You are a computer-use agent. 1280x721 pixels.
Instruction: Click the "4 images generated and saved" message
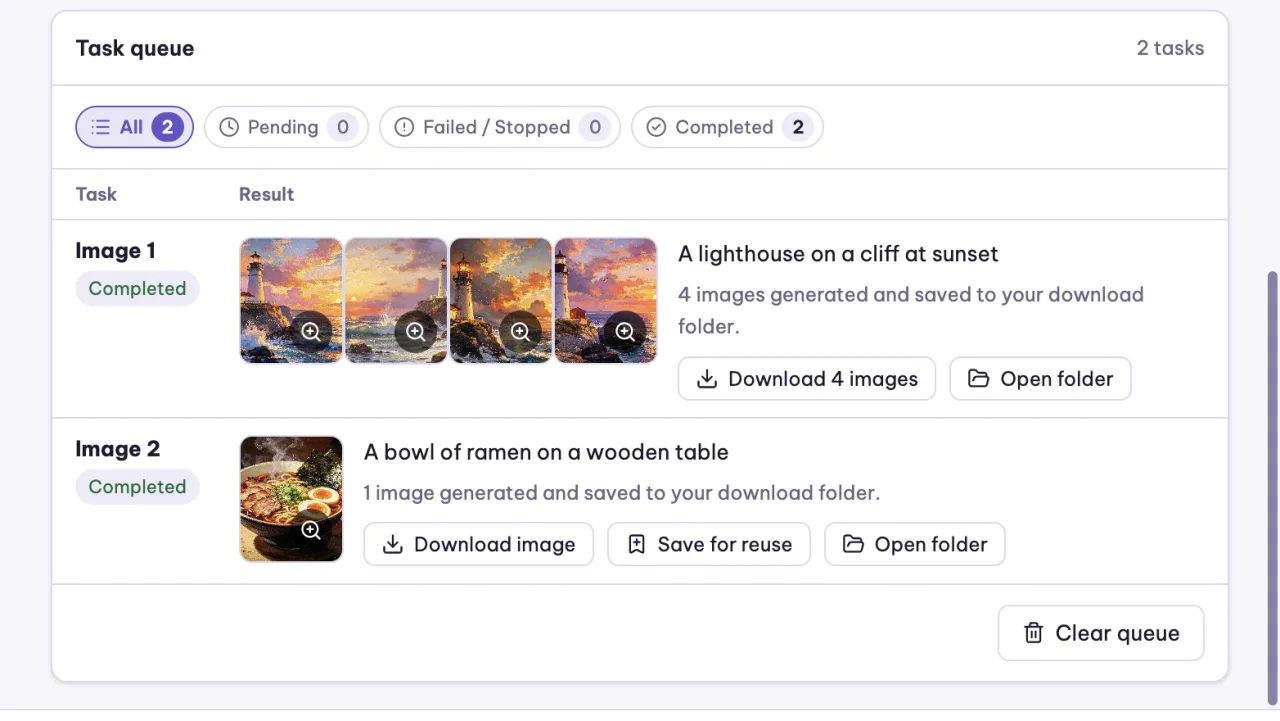click(x=911, y=310)
